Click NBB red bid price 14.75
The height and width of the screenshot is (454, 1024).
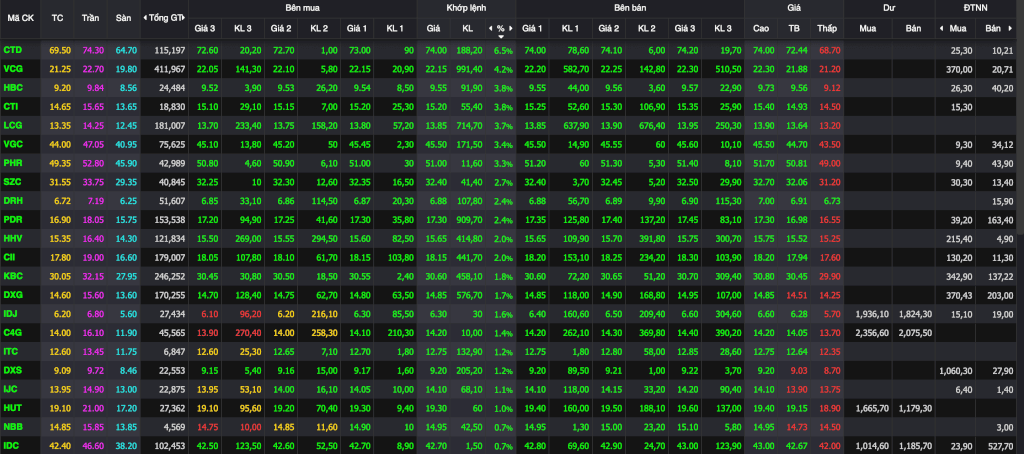coord(207,428)
